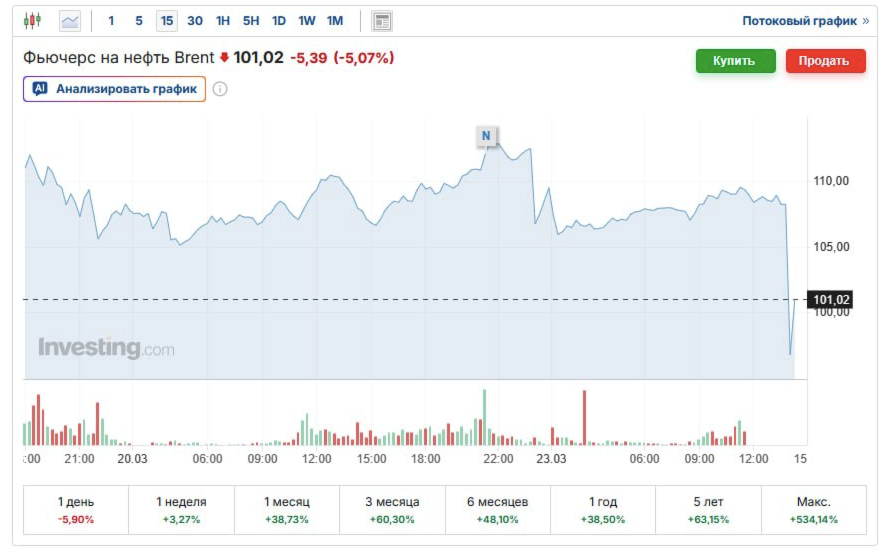Open the N news marker on chart

point(486,136)
